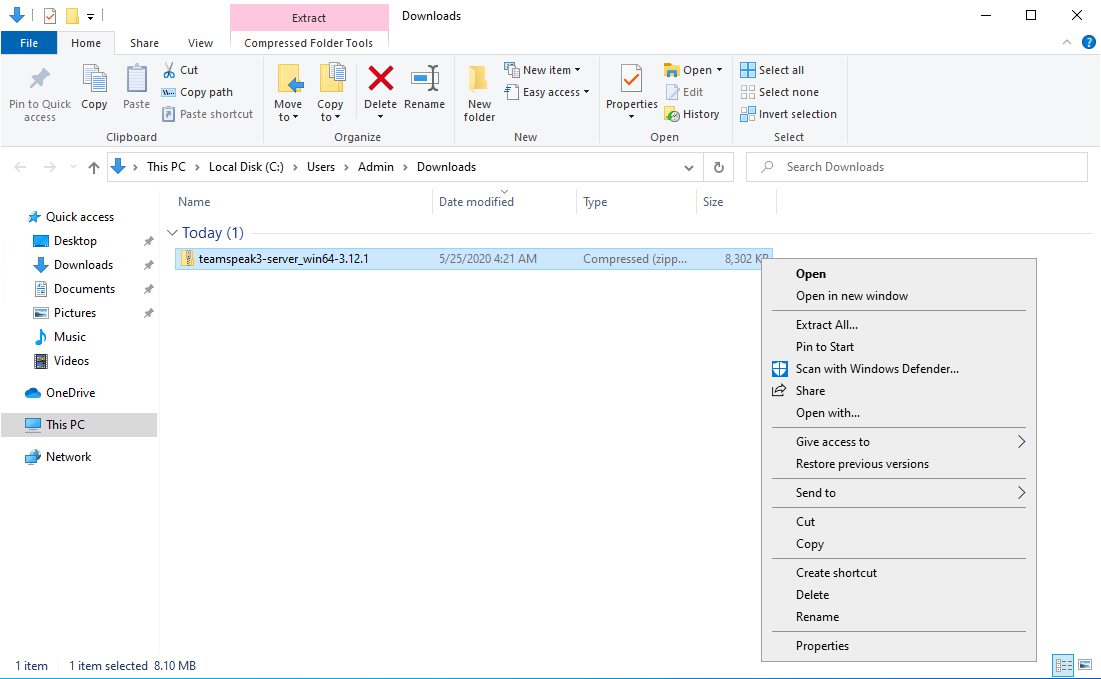Open Compressed Folder Tools tab

[x=308, y=43]
